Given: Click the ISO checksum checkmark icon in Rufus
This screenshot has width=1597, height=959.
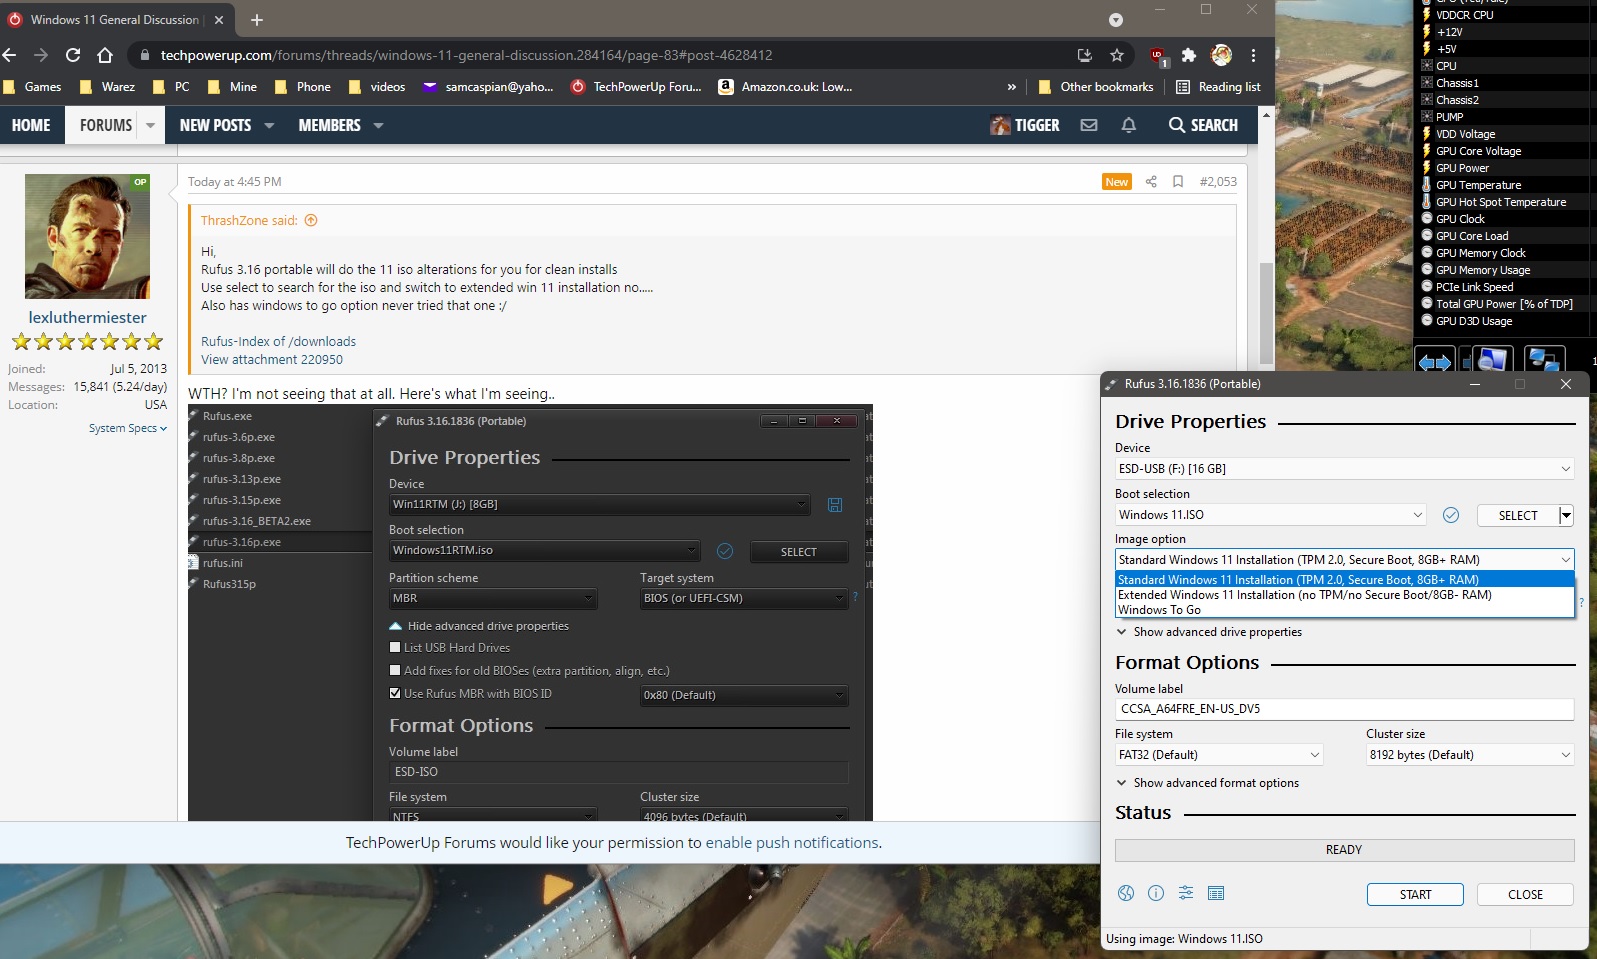Looking at the screenshot, I should click(1451, 515).
